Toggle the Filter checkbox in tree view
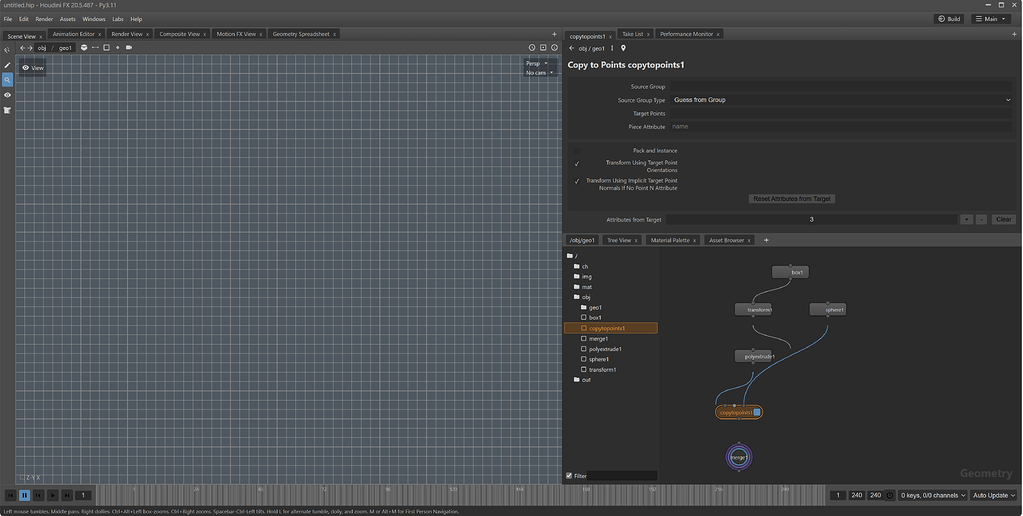Image resolution: width=1023 pixels, height=516 pixels. pos(569,476)
